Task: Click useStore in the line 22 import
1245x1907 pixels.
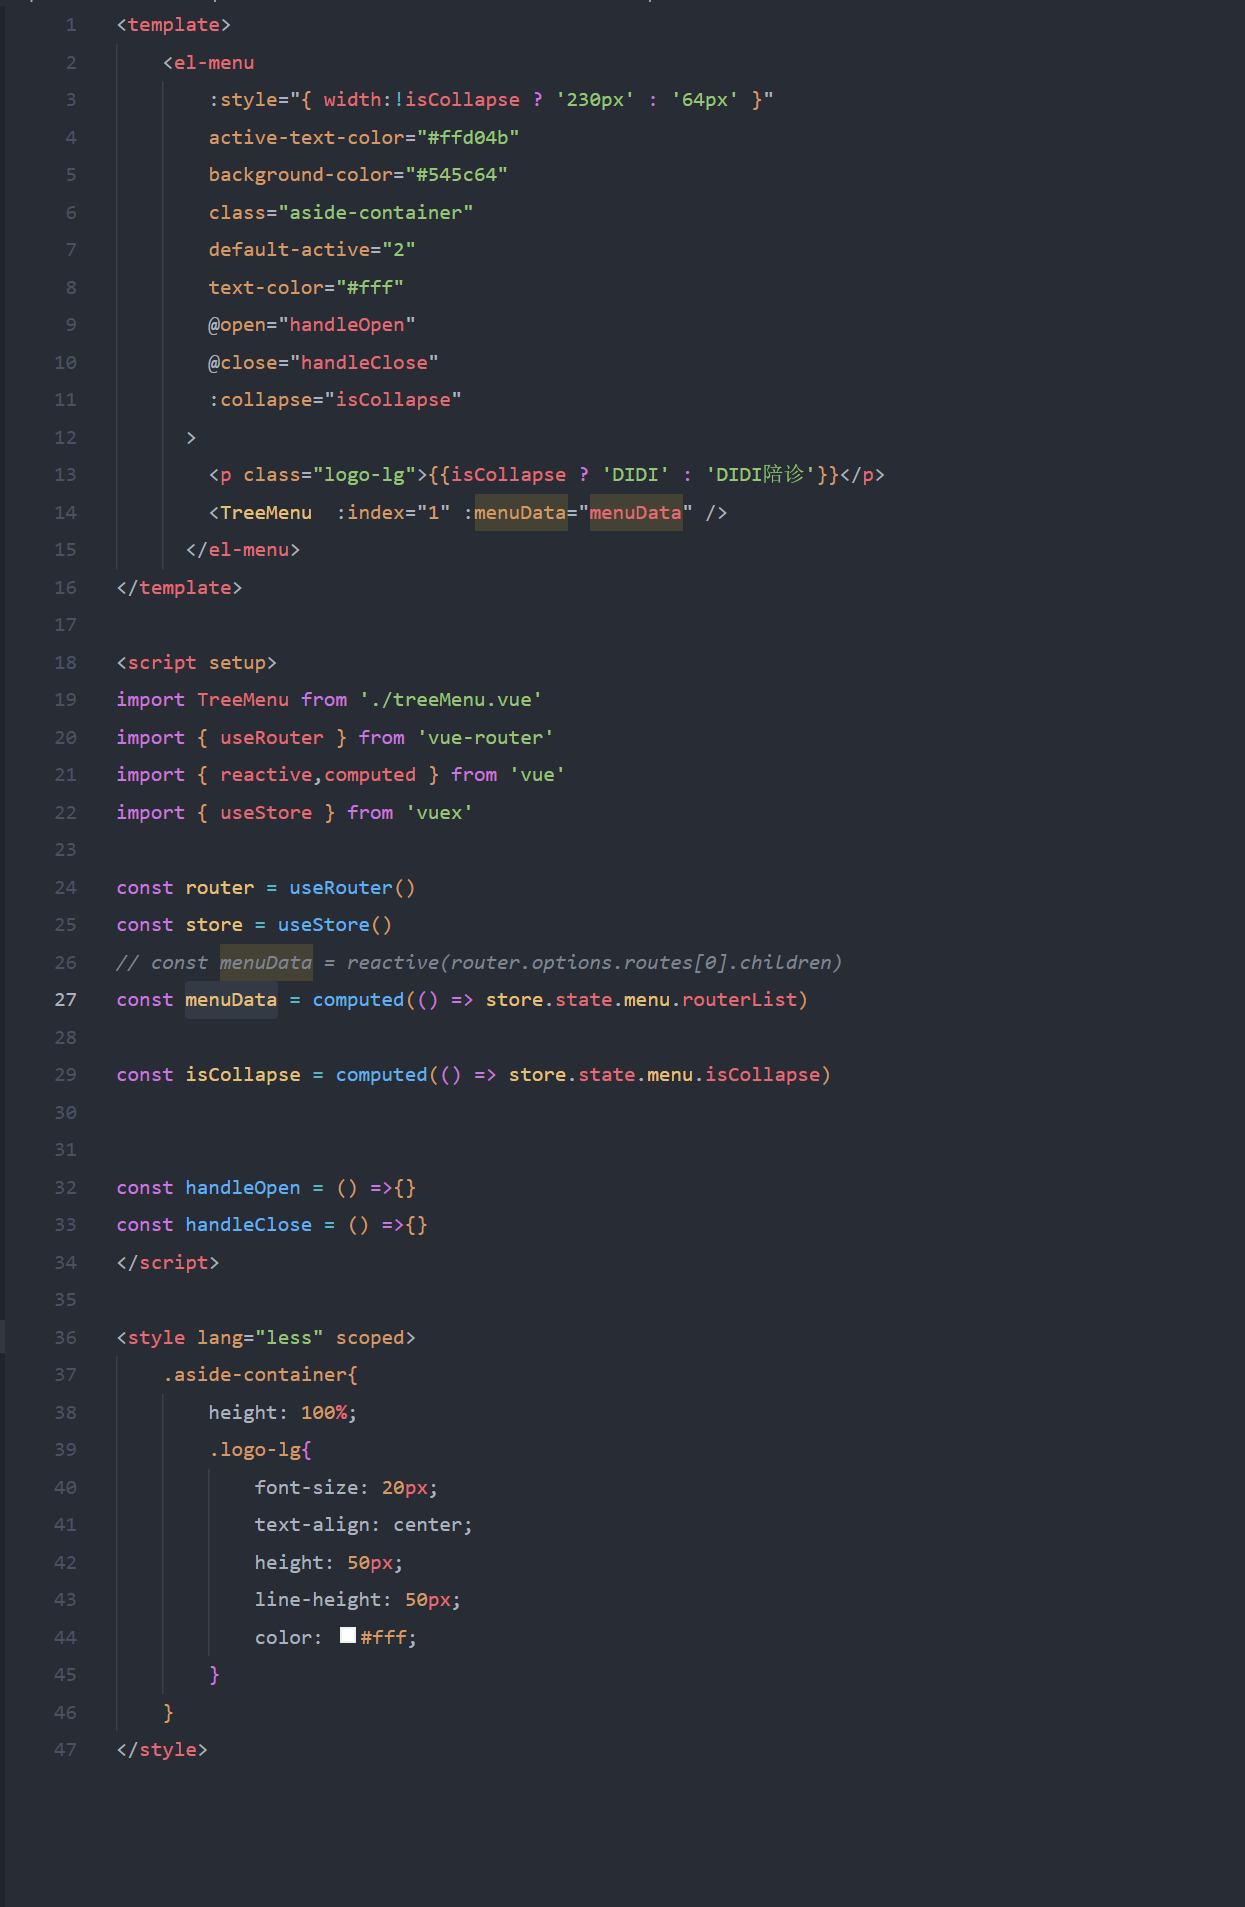Action: click(x=266, y=812)
